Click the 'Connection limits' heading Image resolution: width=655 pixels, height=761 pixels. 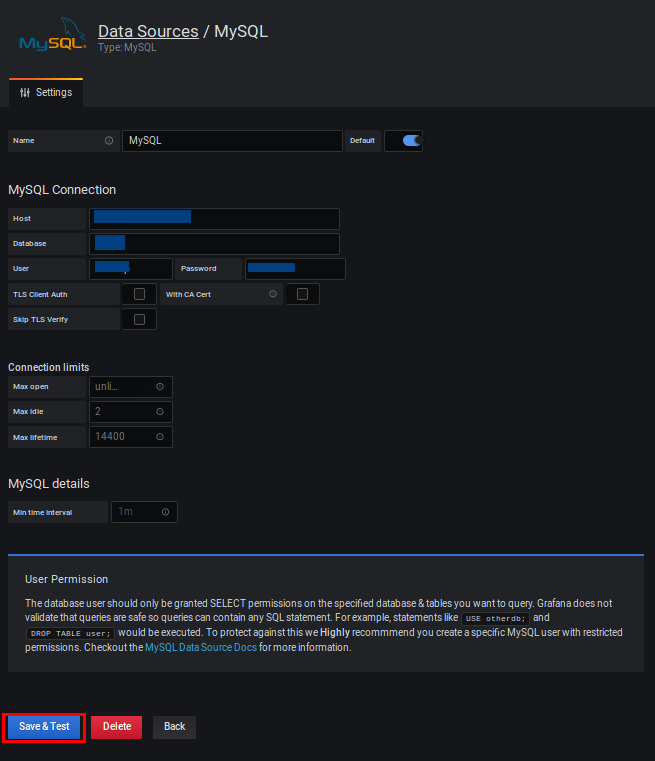point(49,367)
